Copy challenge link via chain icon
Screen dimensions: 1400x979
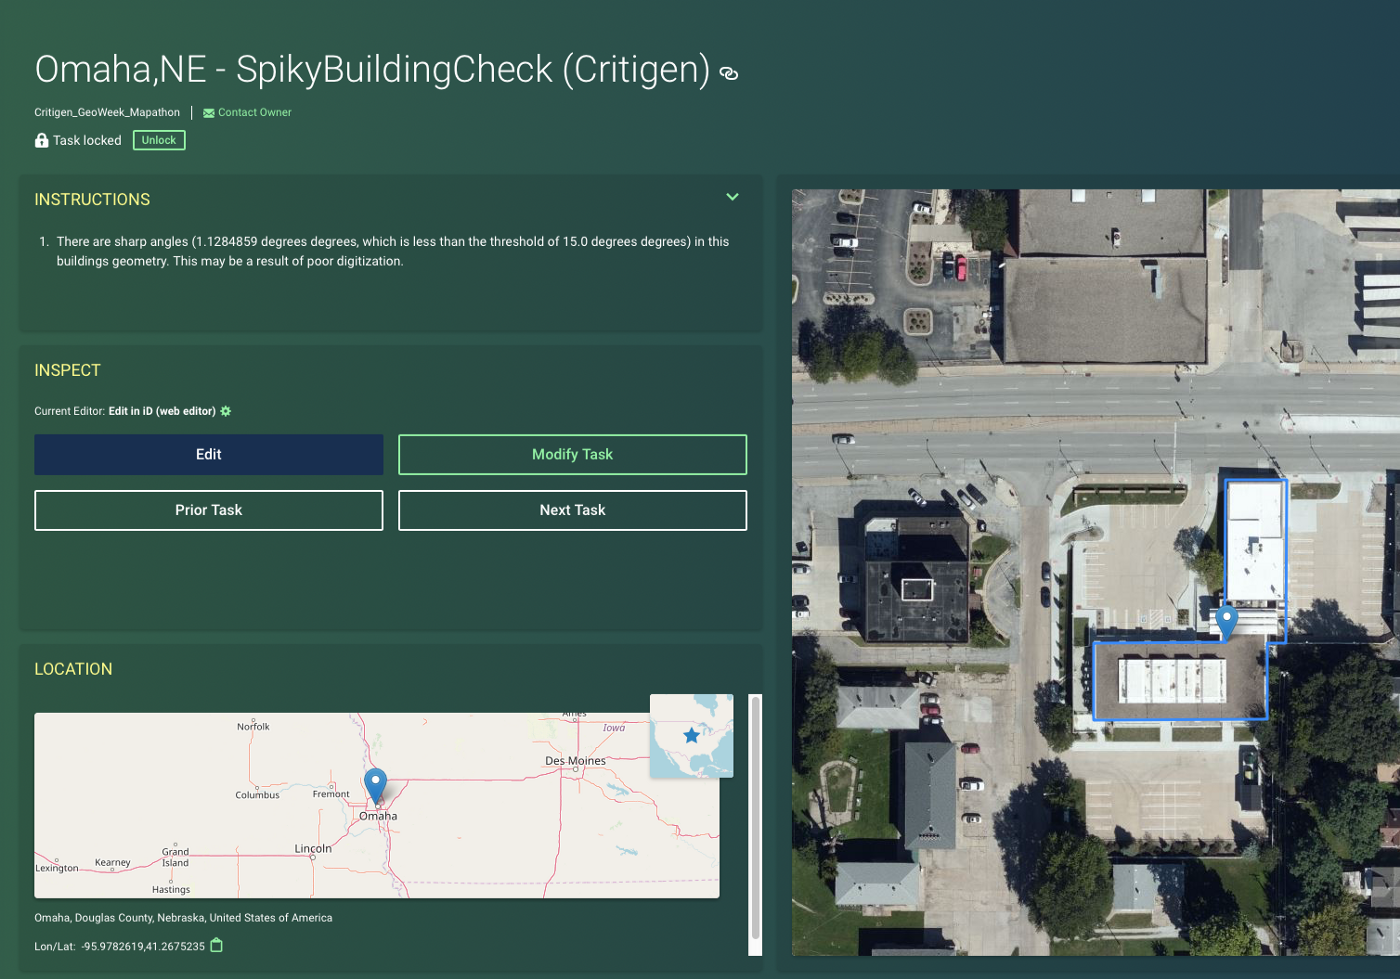[x=729, y=73]
